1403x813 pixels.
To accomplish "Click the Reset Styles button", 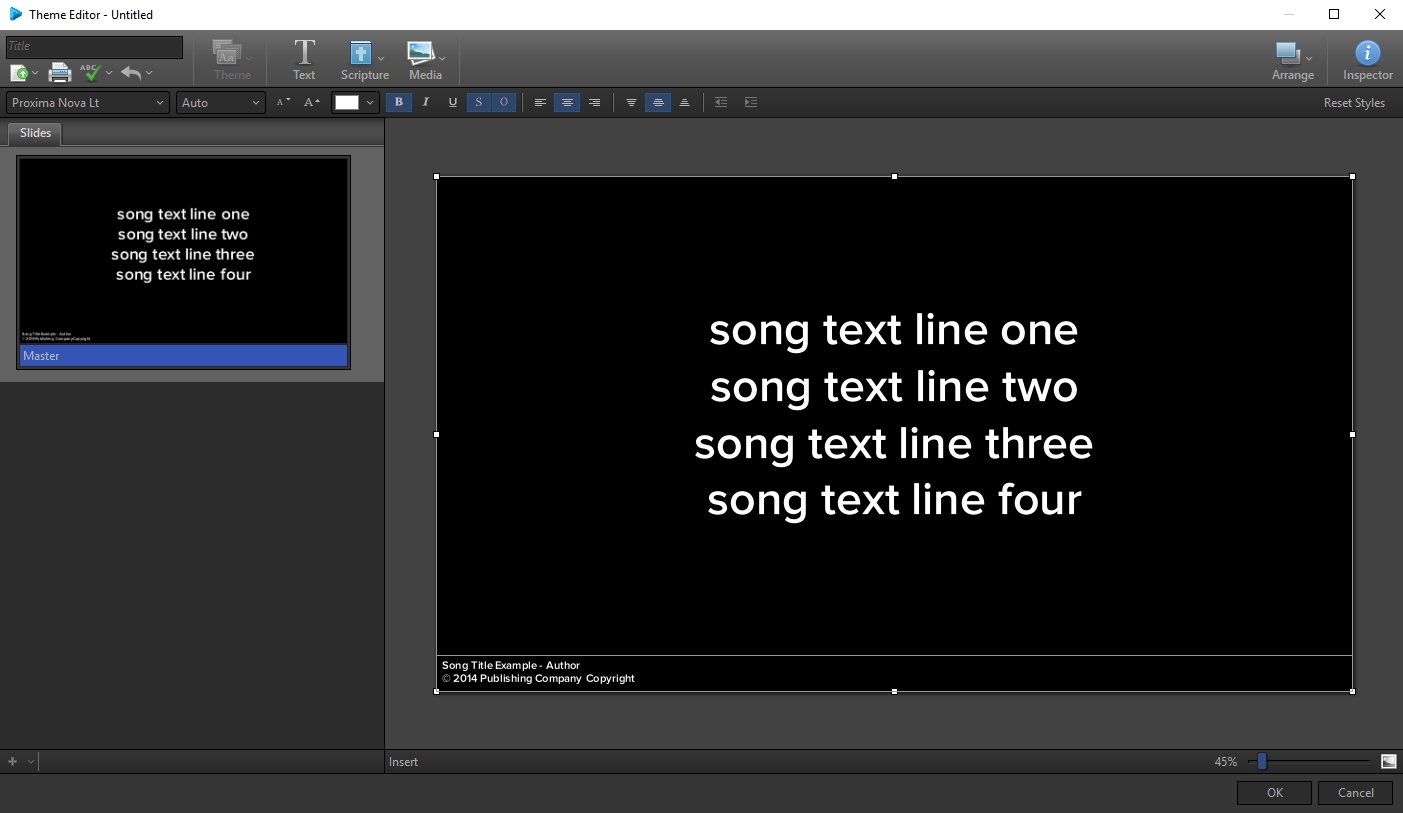I will pyautogui.click(x=1354, y=102).
